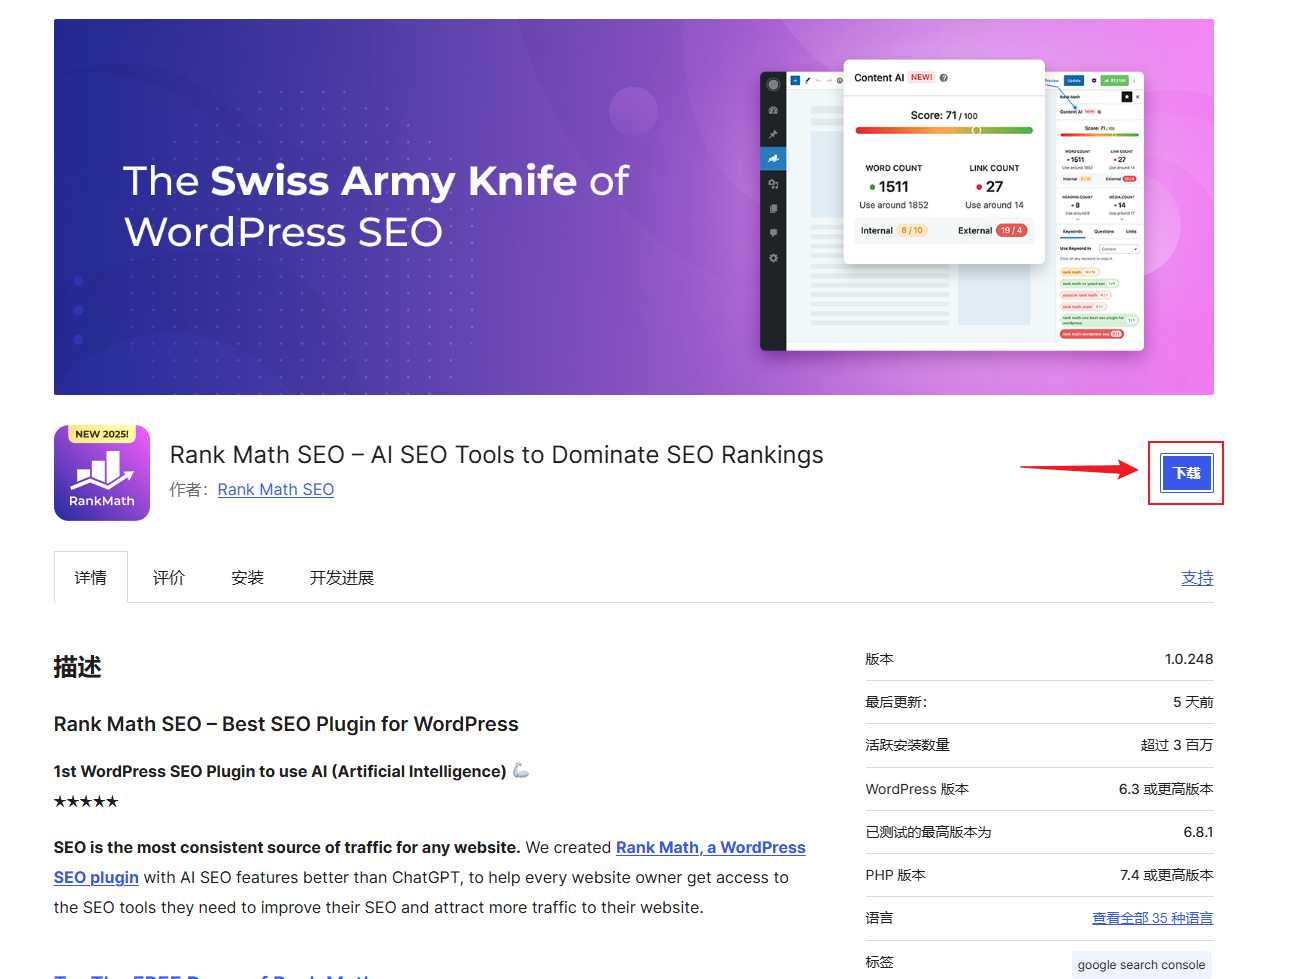Open the 开发进展 development tab
The image size is (1294, 979).
tap(342, 577)
